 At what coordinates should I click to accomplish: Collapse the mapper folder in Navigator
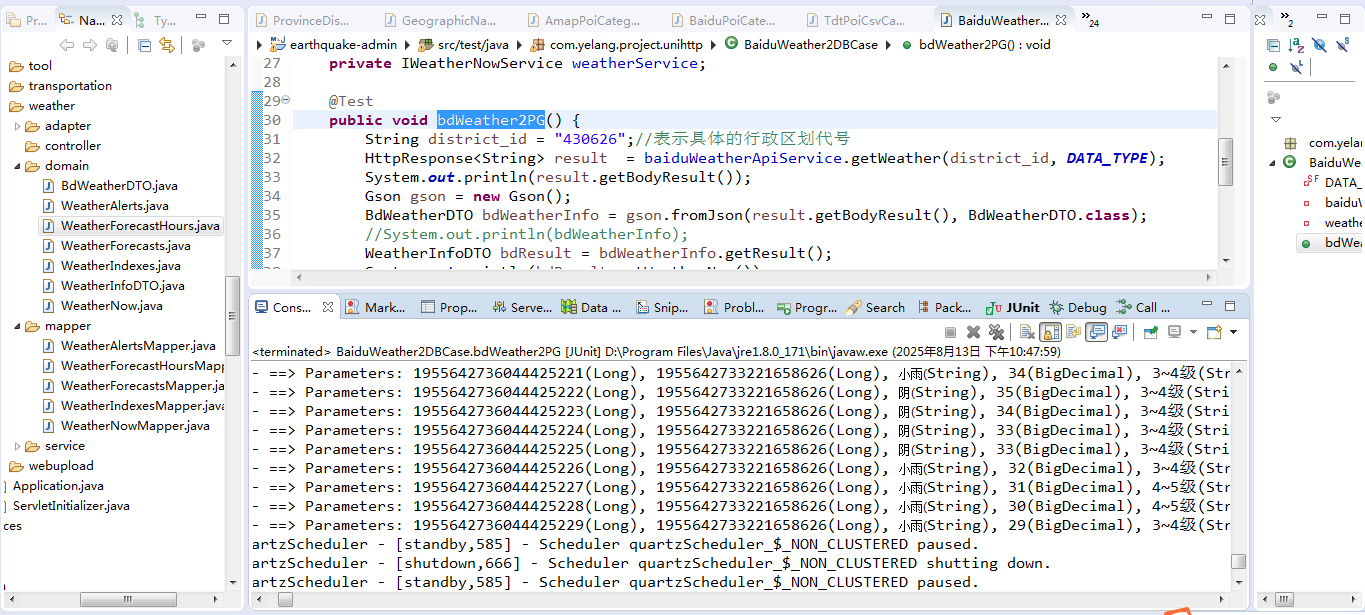[x=18, y=326]
